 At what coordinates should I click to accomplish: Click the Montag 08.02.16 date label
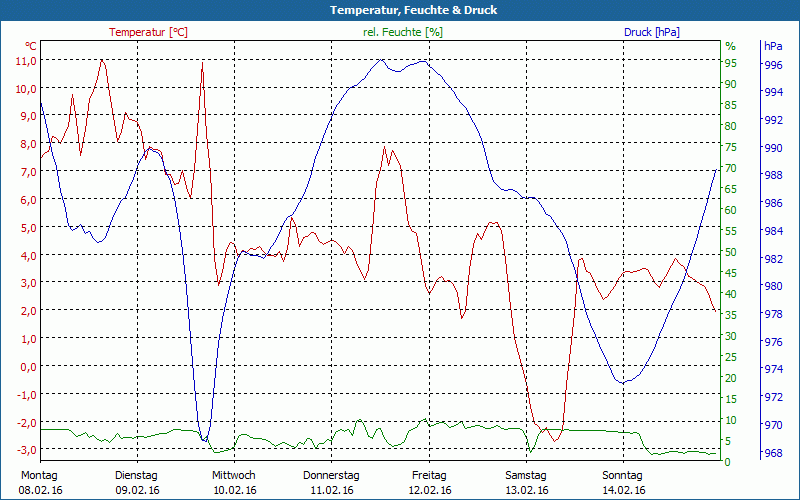pos(40,482)
